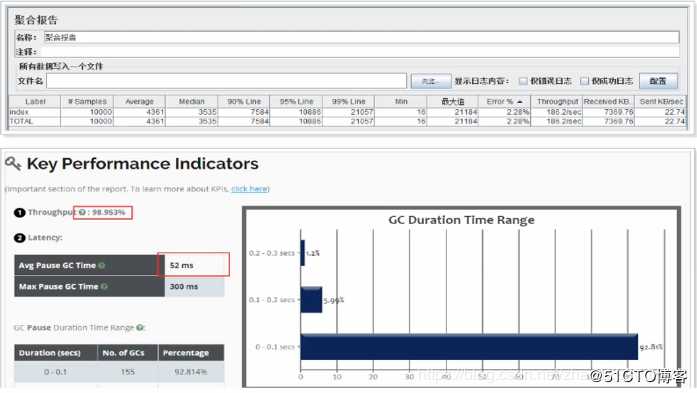
Task: Click the 配置 configure button
Action: (x=658, y=81)
